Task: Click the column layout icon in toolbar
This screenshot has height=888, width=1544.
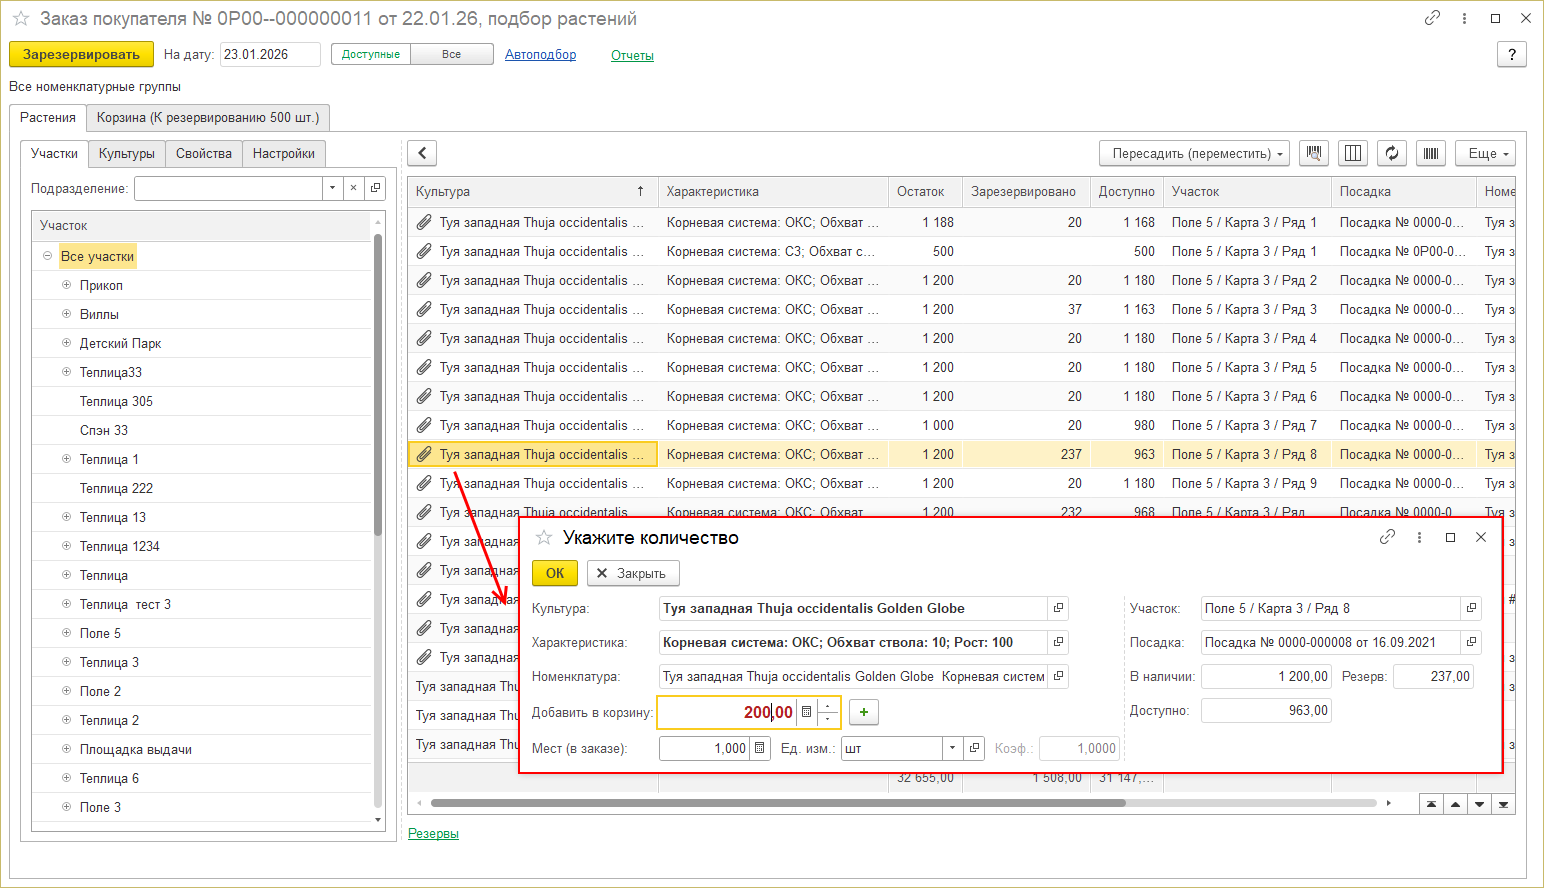Action: point(1353,153)
